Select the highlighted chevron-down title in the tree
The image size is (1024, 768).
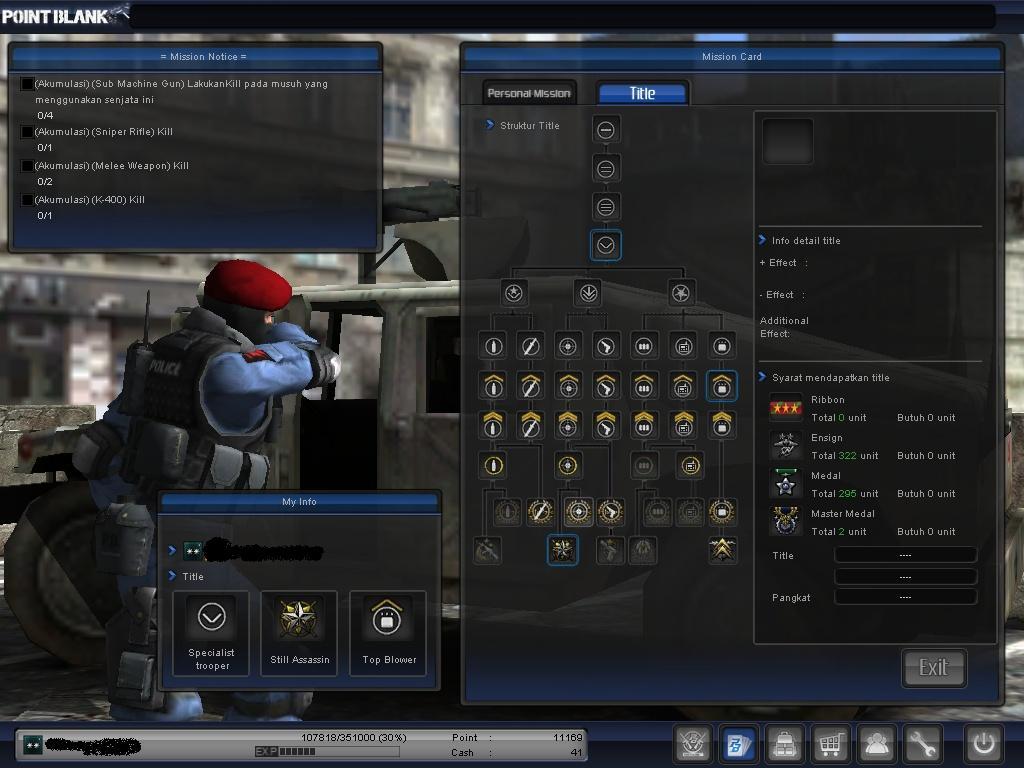(x=605, y=246)
